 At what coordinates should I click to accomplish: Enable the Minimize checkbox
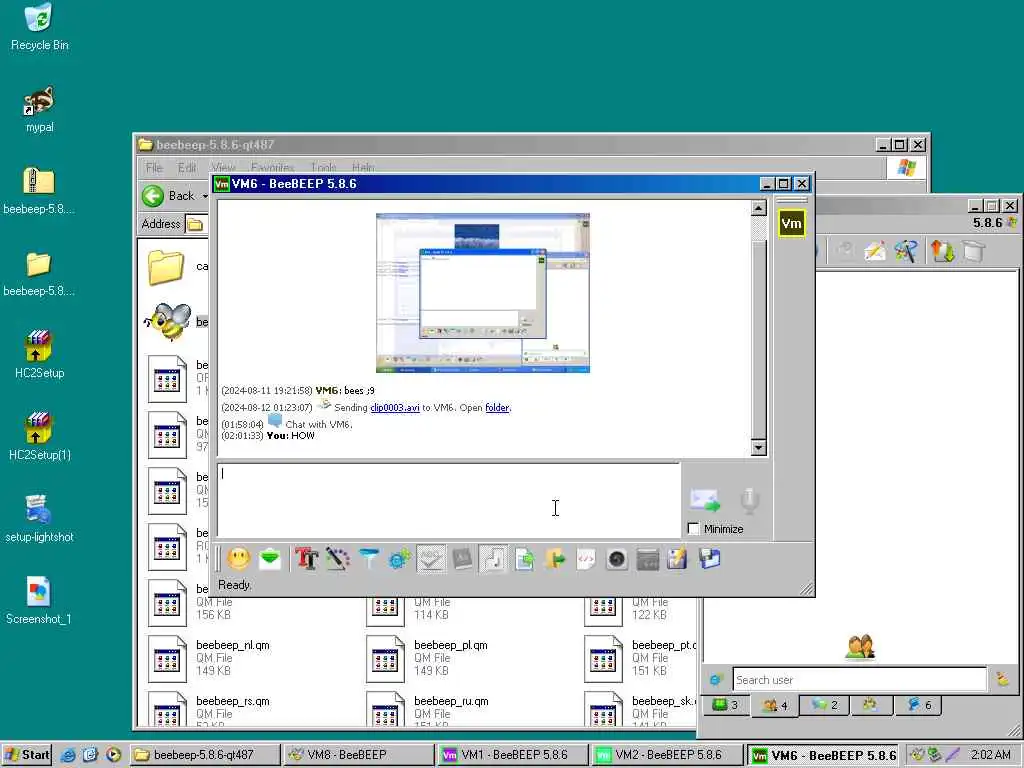click(694, 528)
